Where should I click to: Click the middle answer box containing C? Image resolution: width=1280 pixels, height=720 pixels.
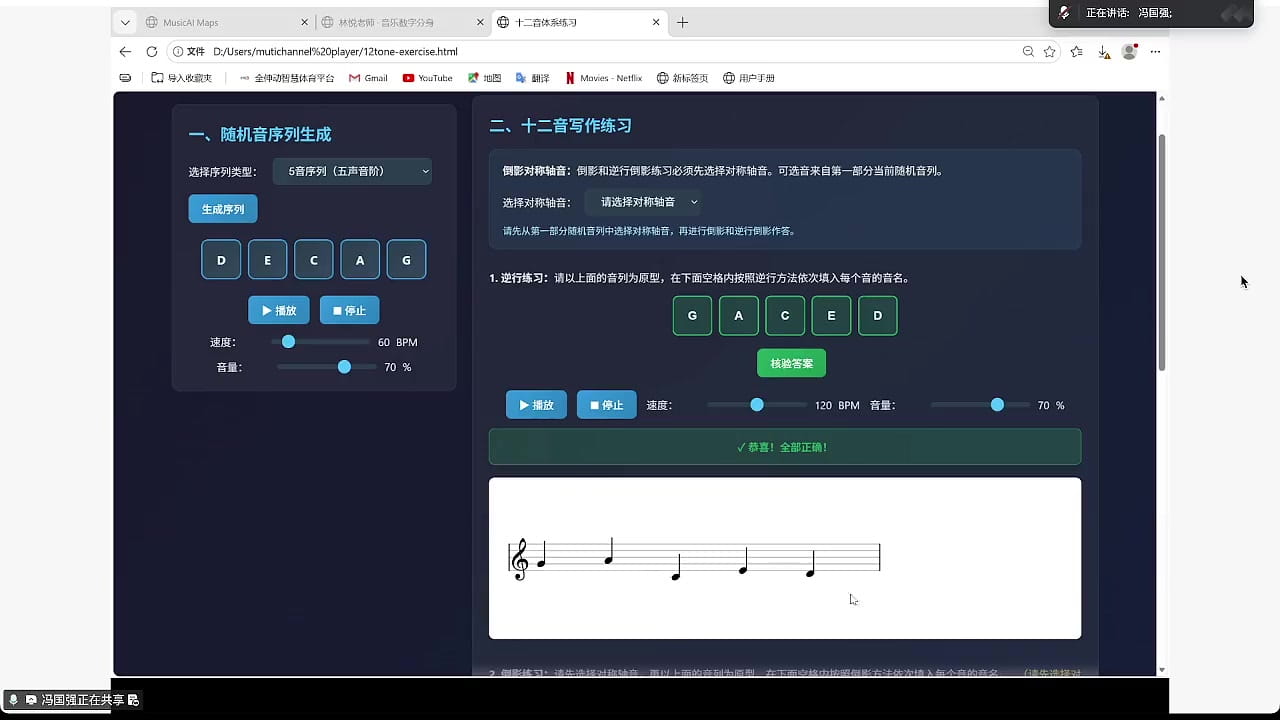tap(785, 315)
